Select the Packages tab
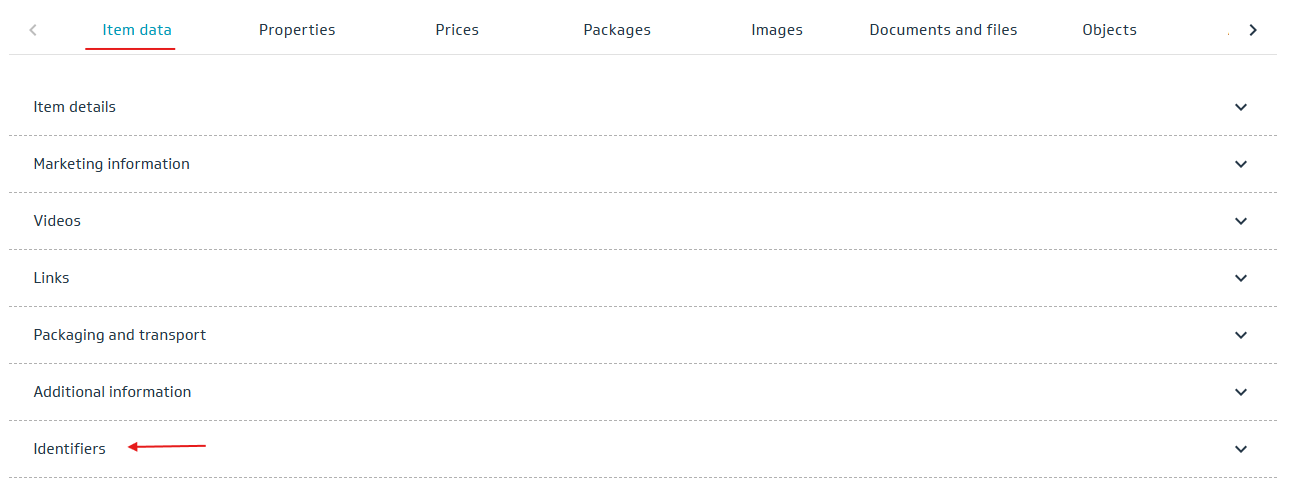The width and height of the screenshot is (1292, 498). coord(617,30)
